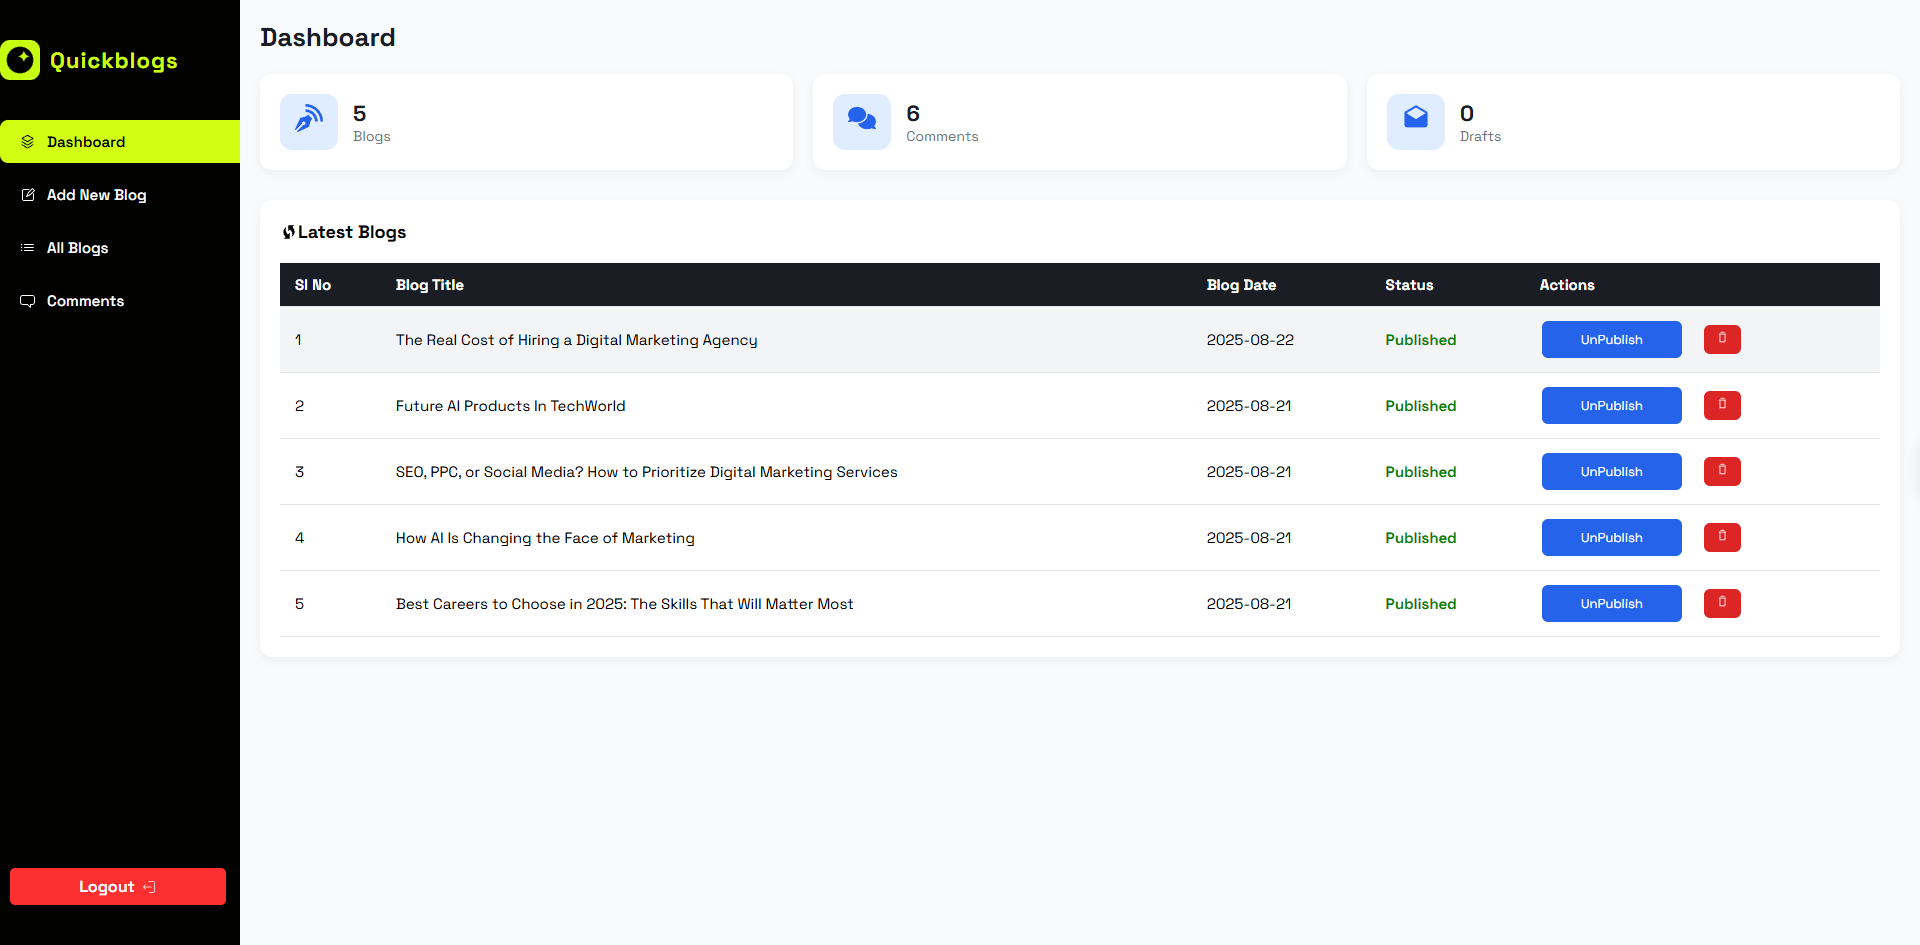Image resolution: width=1920 pixels, height=945 pixels.
Task: Unpublish the SEO, PPC, Social Media blog
Action: [1610, 471]
